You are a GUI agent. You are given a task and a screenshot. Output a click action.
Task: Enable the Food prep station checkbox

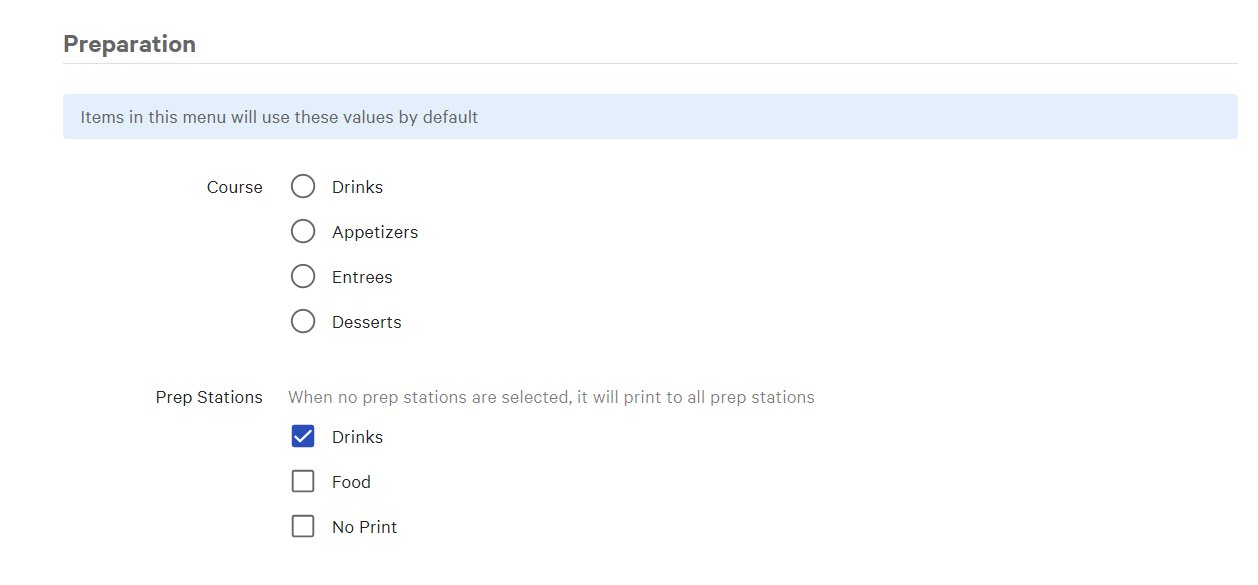tap(303, 481)
